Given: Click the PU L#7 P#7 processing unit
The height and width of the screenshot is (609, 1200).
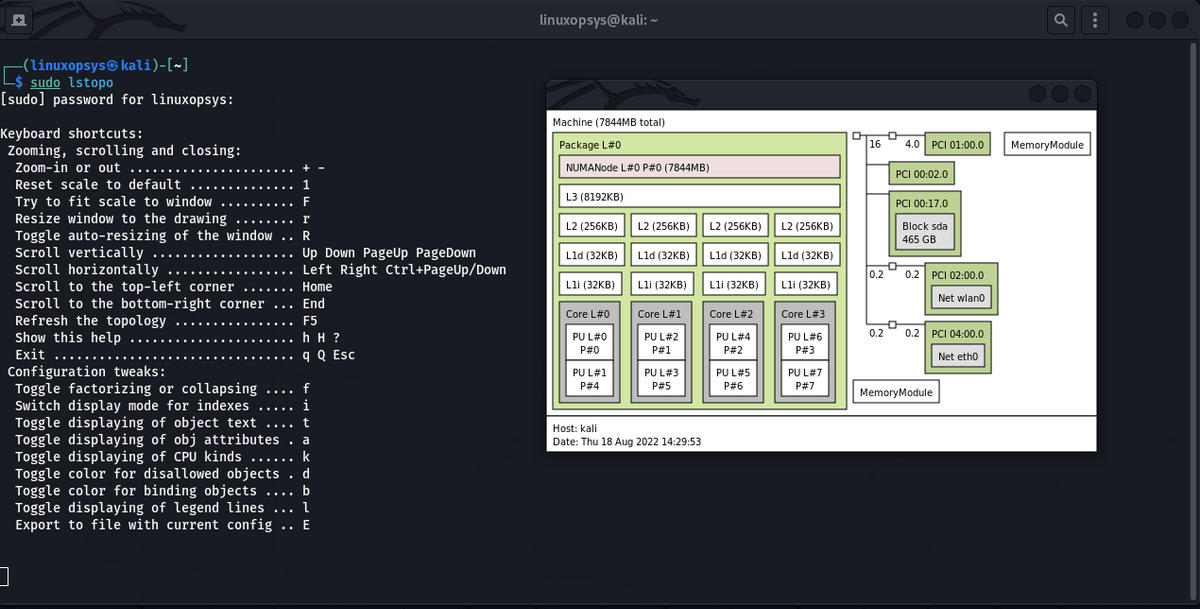Looking at the screenshot, I should (x=805, y=379).
